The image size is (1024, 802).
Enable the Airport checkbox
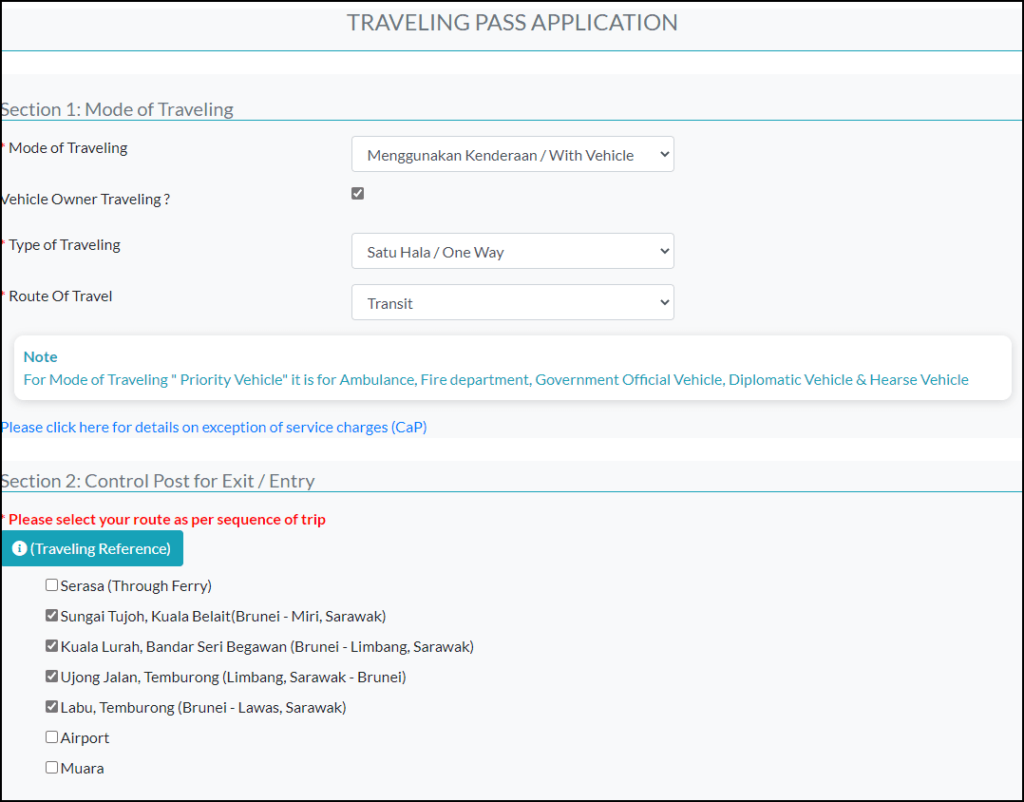click(x=51, y=737)
